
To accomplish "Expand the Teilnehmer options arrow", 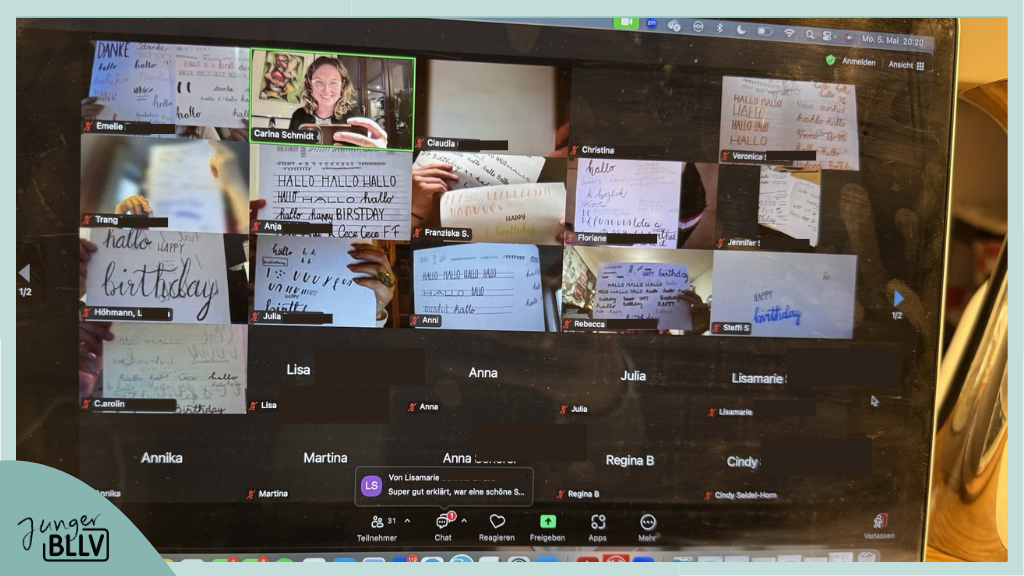I will tap(408, 520).
